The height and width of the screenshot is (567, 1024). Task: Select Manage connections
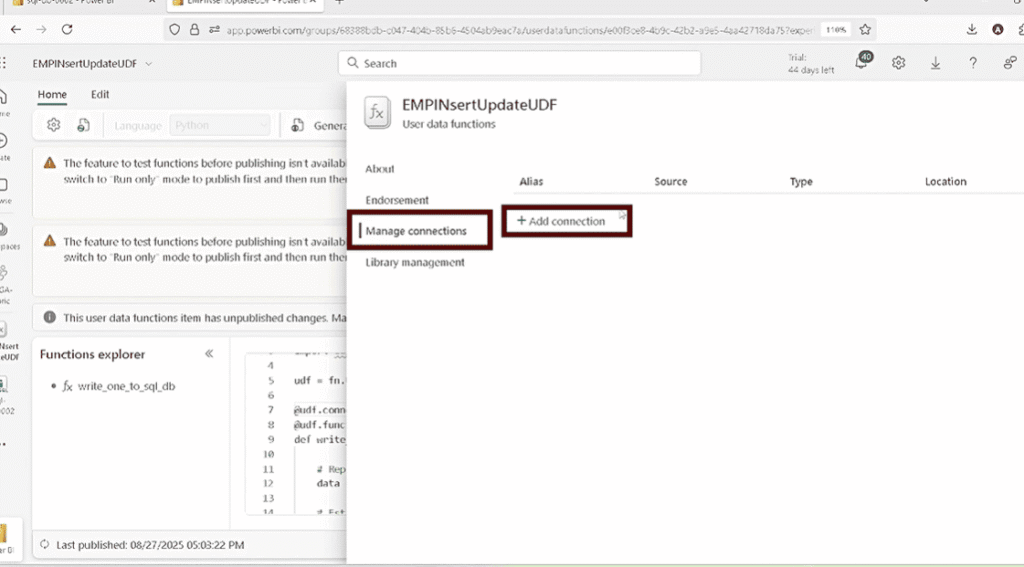[416, 231]
